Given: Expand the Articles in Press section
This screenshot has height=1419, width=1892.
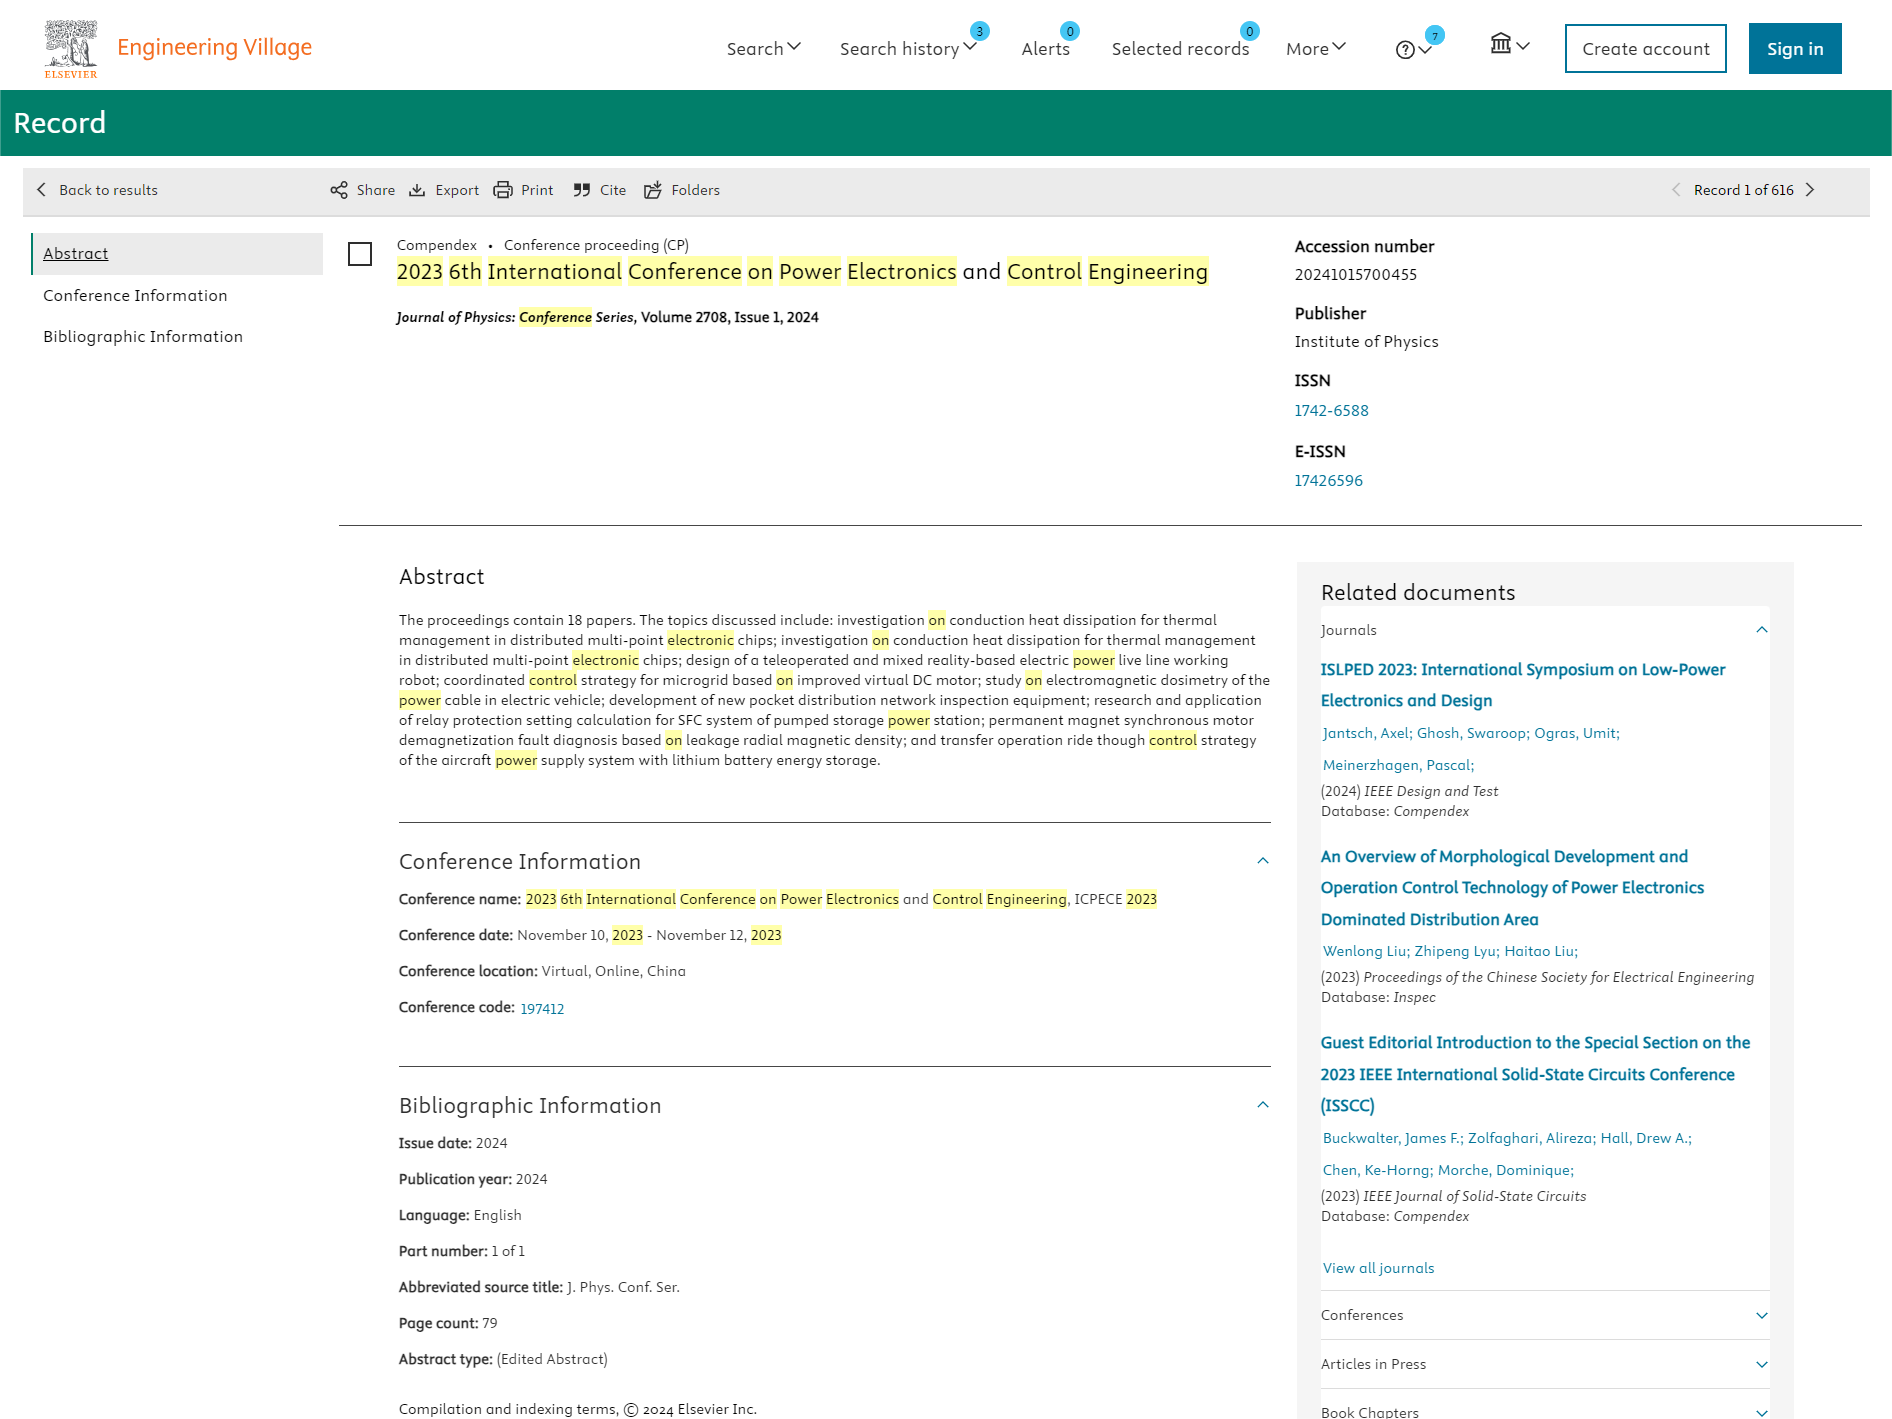Looking at the screenshot, I should (1762, 1364).
